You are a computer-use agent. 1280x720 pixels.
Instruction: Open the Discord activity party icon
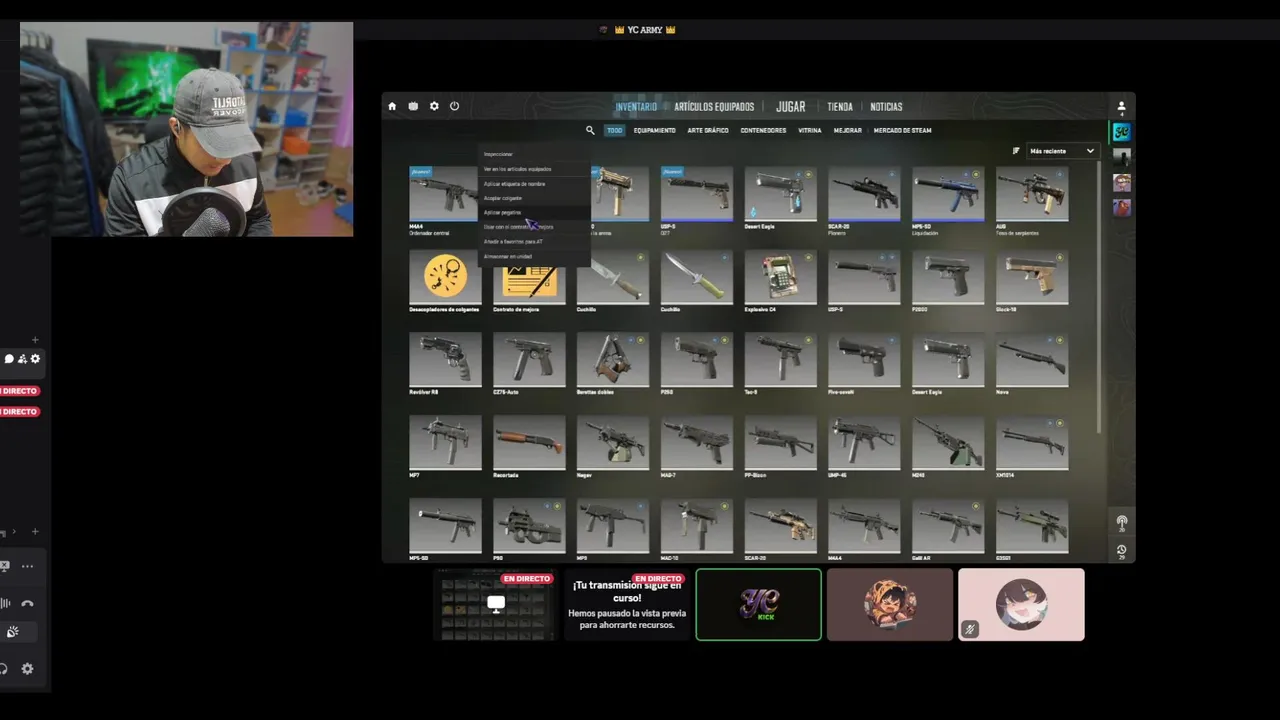(13, 632)
